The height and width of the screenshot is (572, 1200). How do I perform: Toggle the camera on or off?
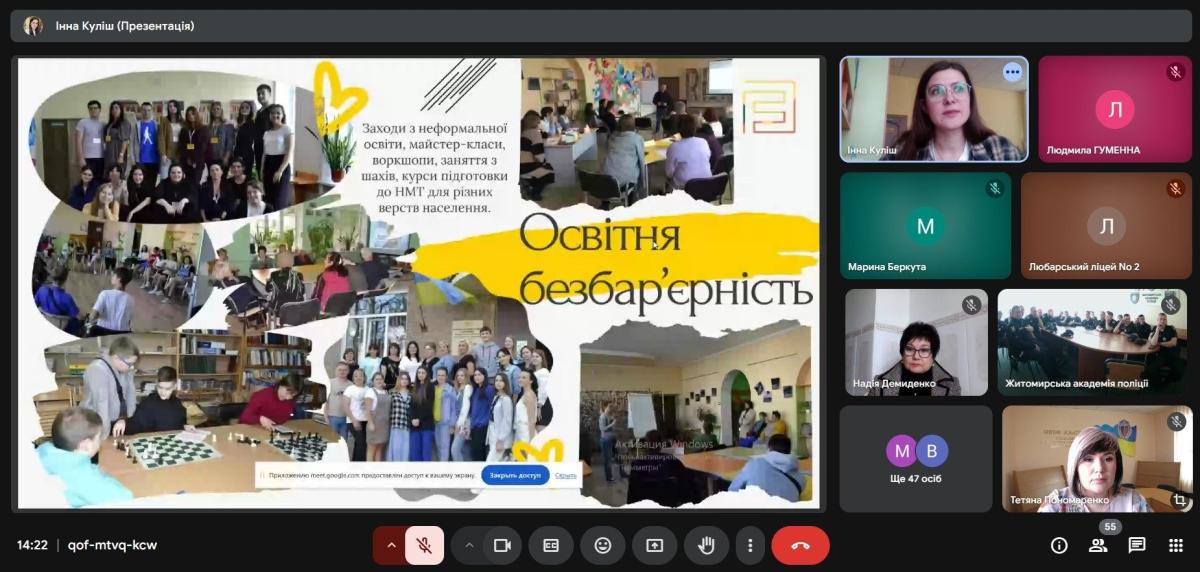[x=502, y=545]
